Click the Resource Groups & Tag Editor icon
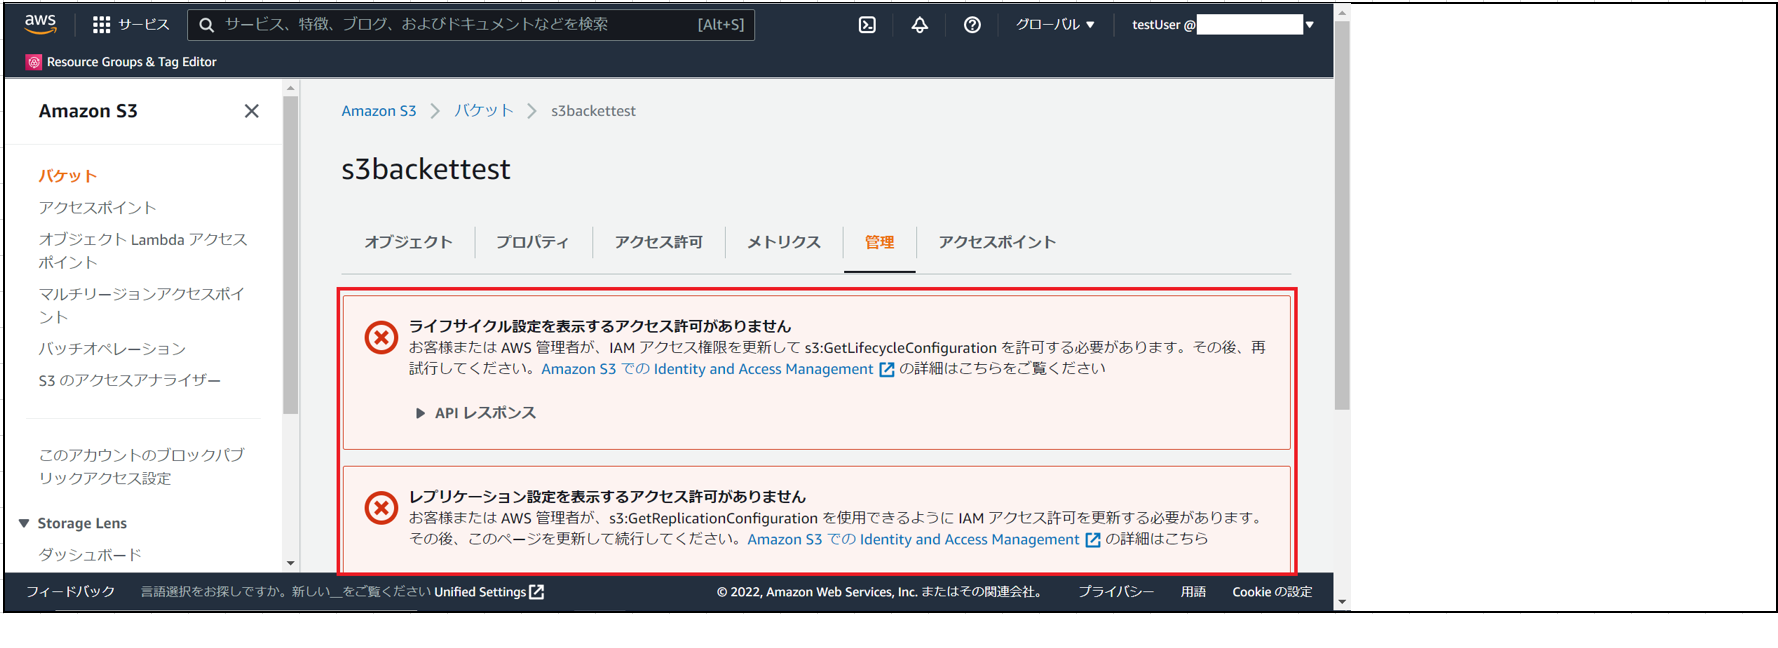 pyautogui.click(x=34, y=62)
